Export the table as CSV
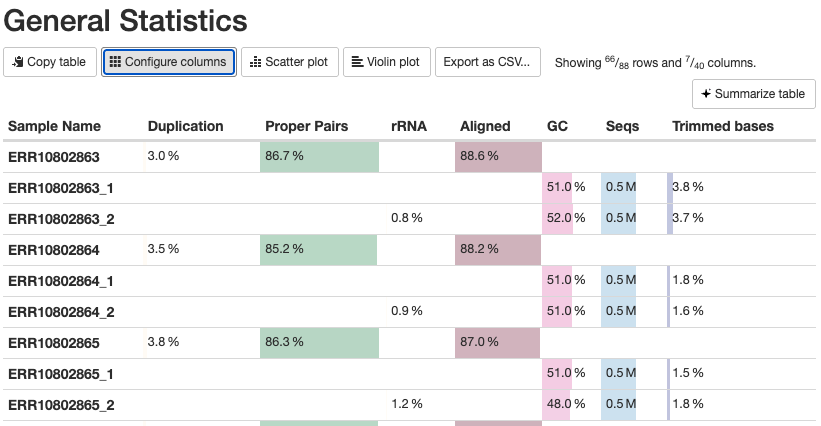 (x=488, y=62)
